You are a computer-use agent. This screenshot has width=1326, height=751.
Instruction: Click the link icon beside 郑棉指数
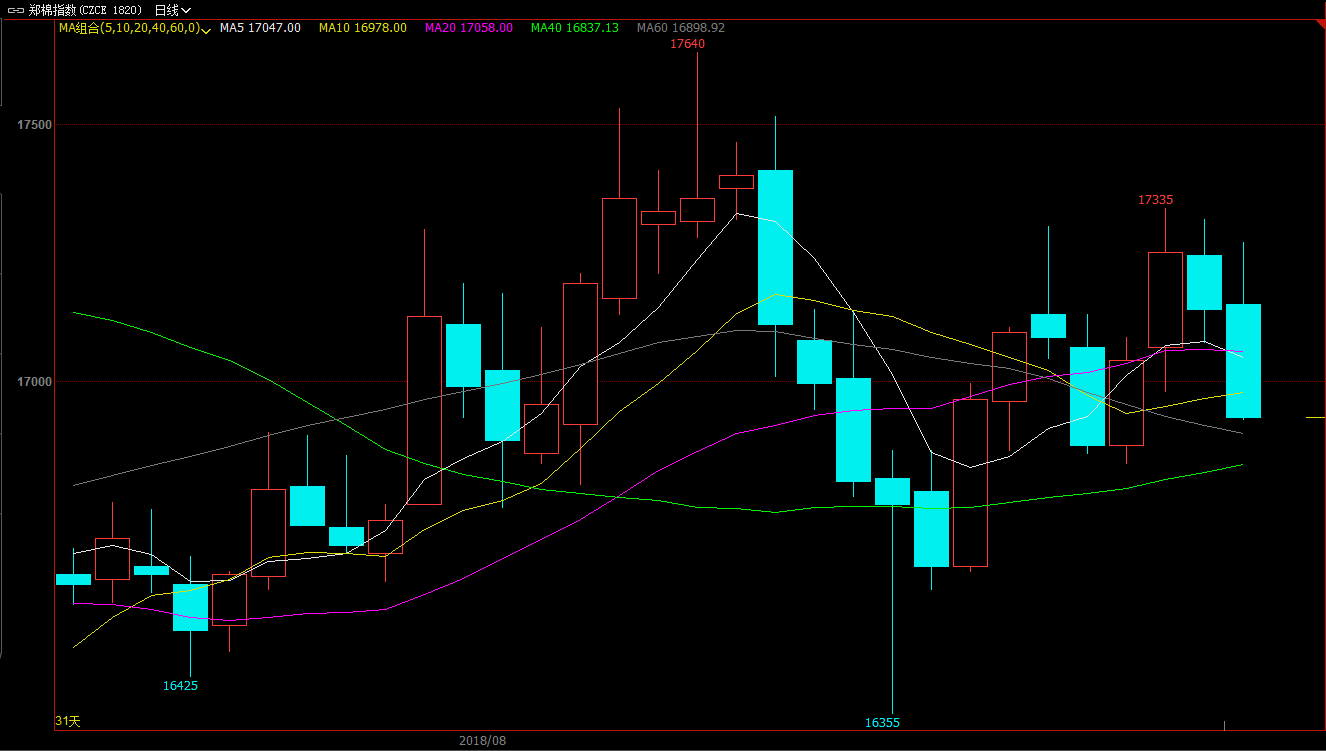point(15,10)
